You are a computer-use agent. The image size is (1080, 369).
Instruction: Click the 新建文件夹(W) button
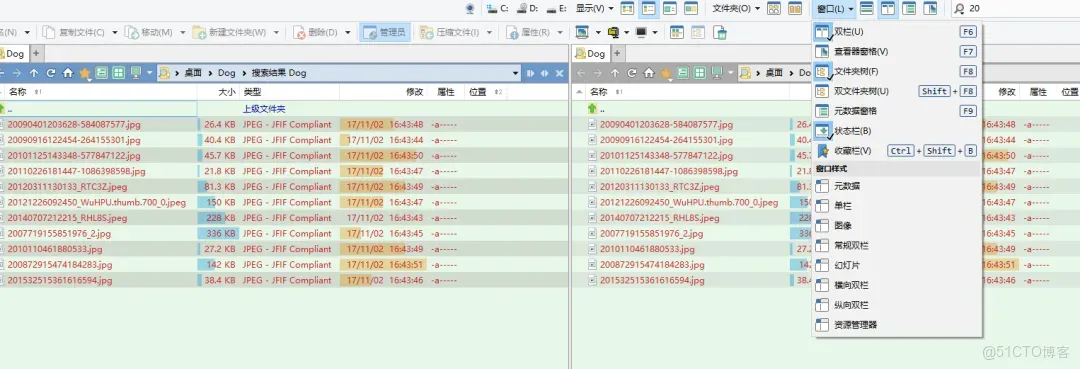[230, 32]
